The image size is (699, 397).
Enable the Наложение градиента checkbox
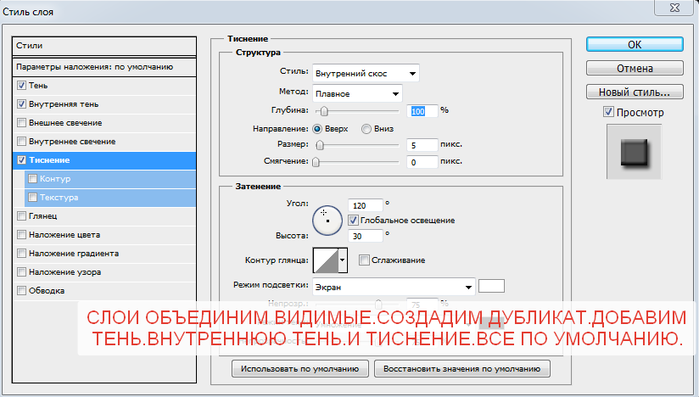pyautogui.click(x=21, y=253)
